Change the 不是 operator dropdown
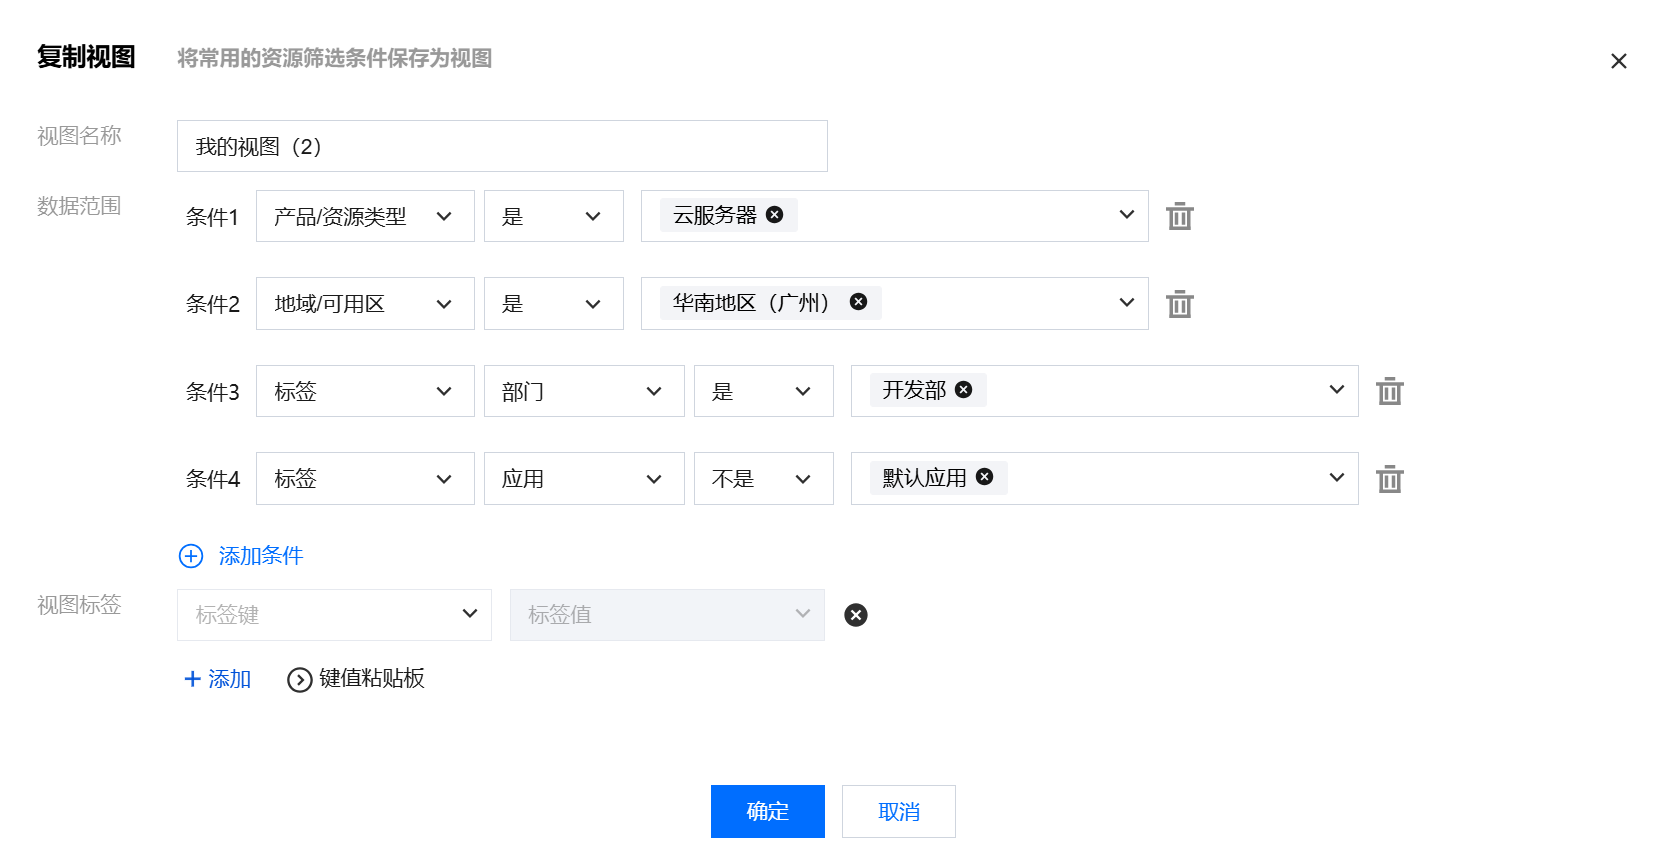The width and height of the screenshot is (1670, 863). pyautogui.click(x=763, y=479)
